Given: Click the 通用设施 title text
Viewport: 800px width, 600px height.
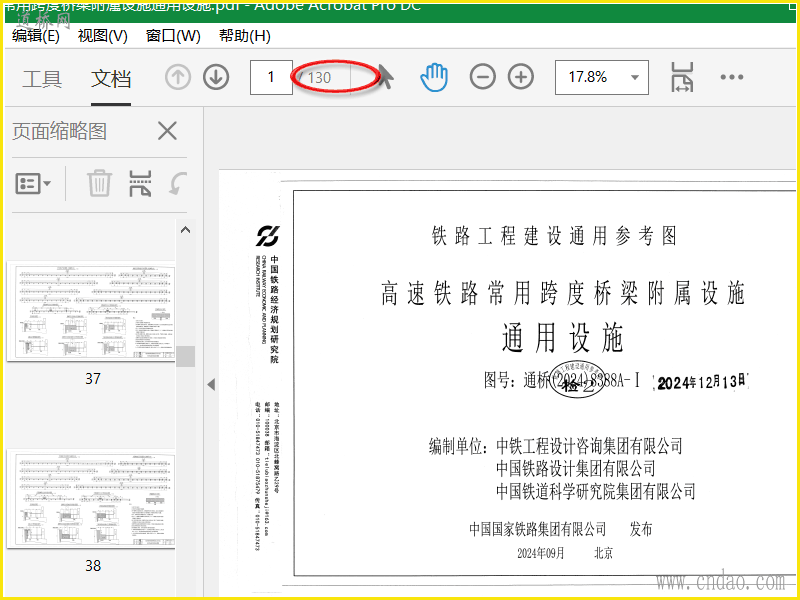Looking at the screenshot, I should [x=563, y=338].
